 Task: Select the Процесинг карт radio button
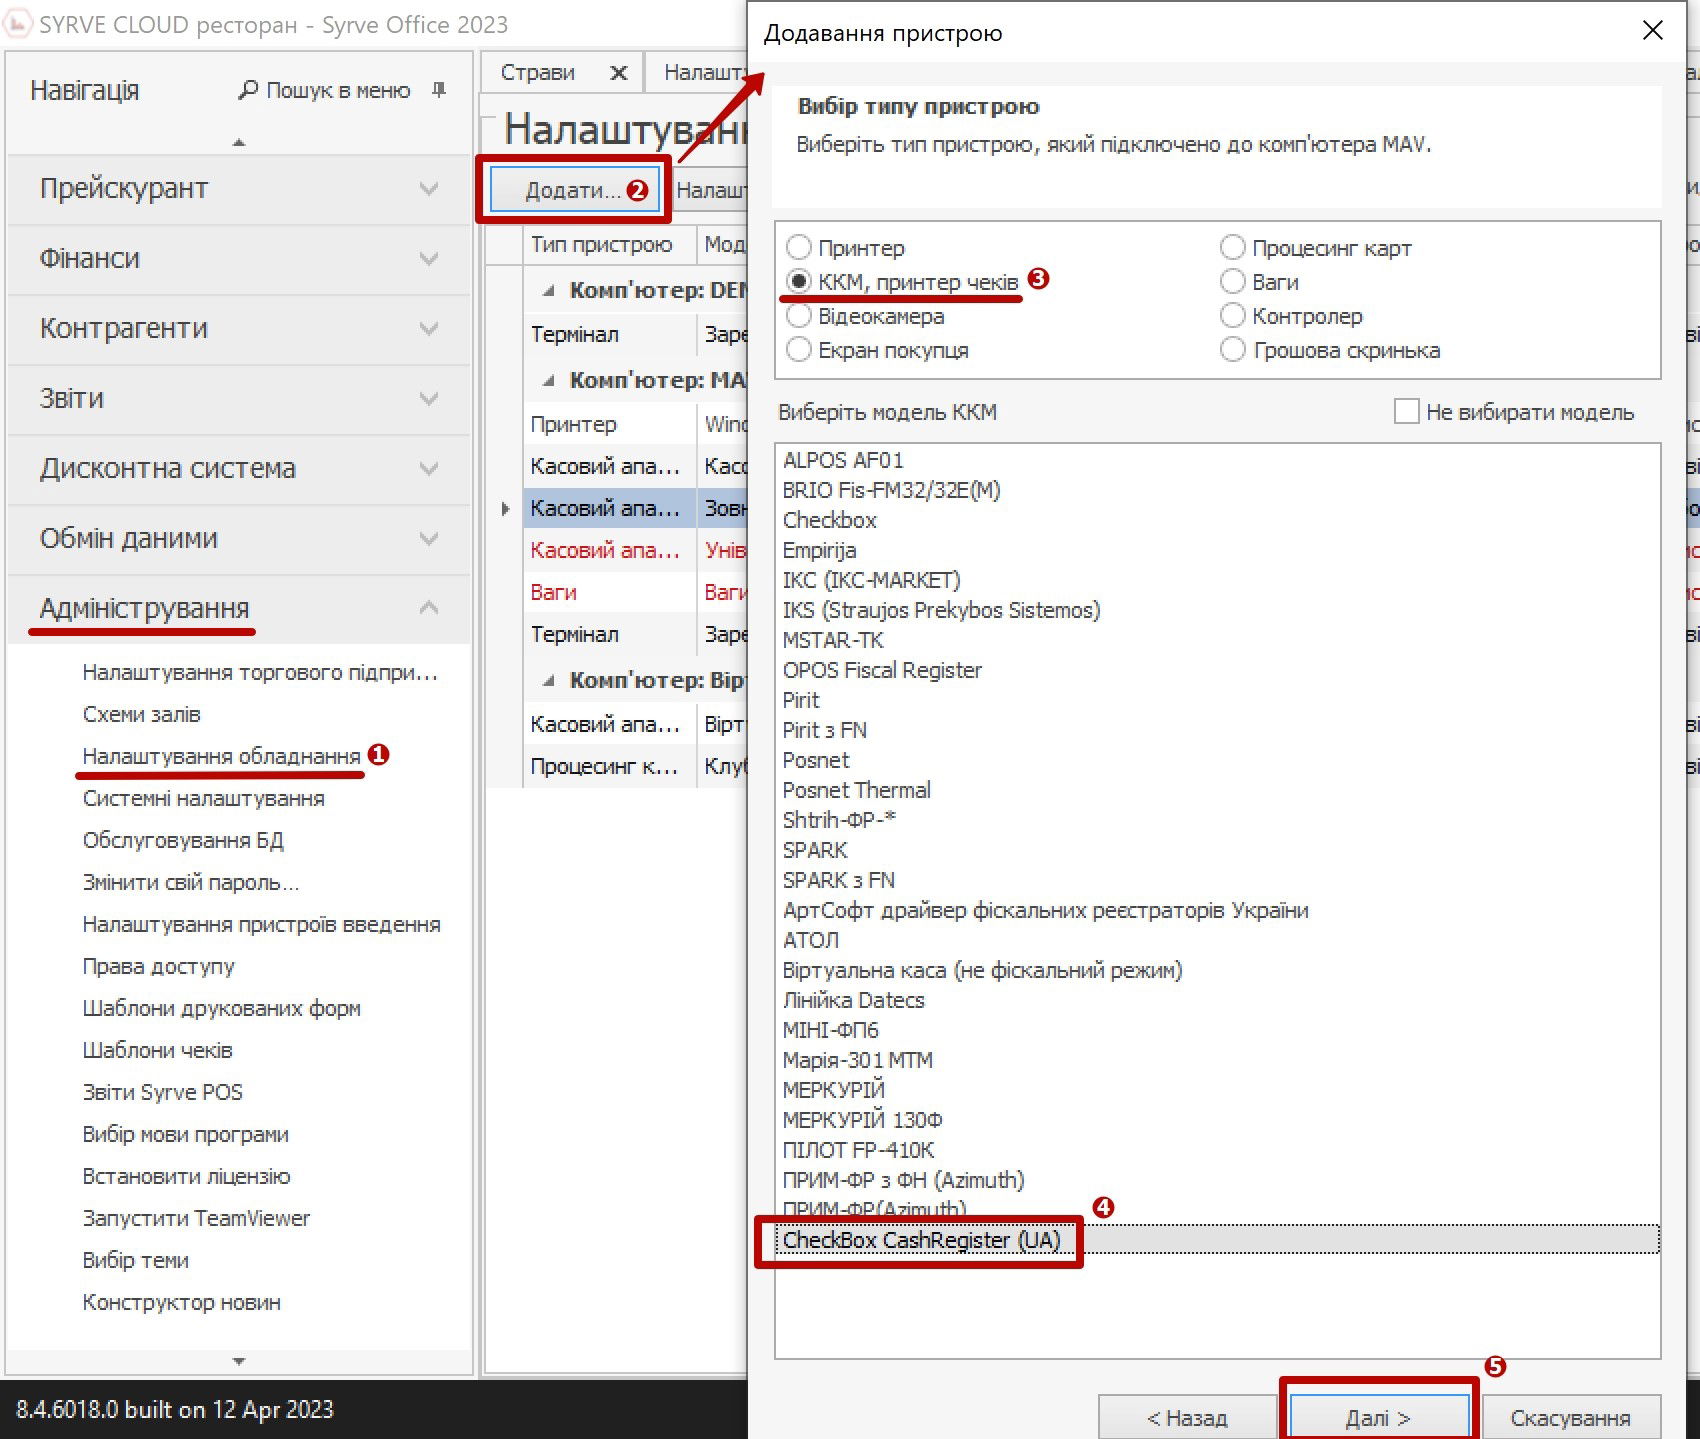pyautogui.click(x=1233, y=247)
